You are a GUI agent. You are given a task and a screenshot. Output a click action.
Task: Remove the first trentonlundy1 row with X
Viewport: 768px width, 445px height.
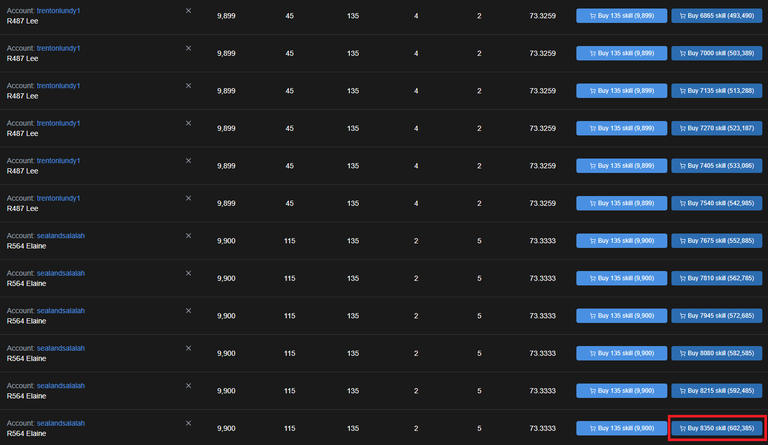pos(188,11)
